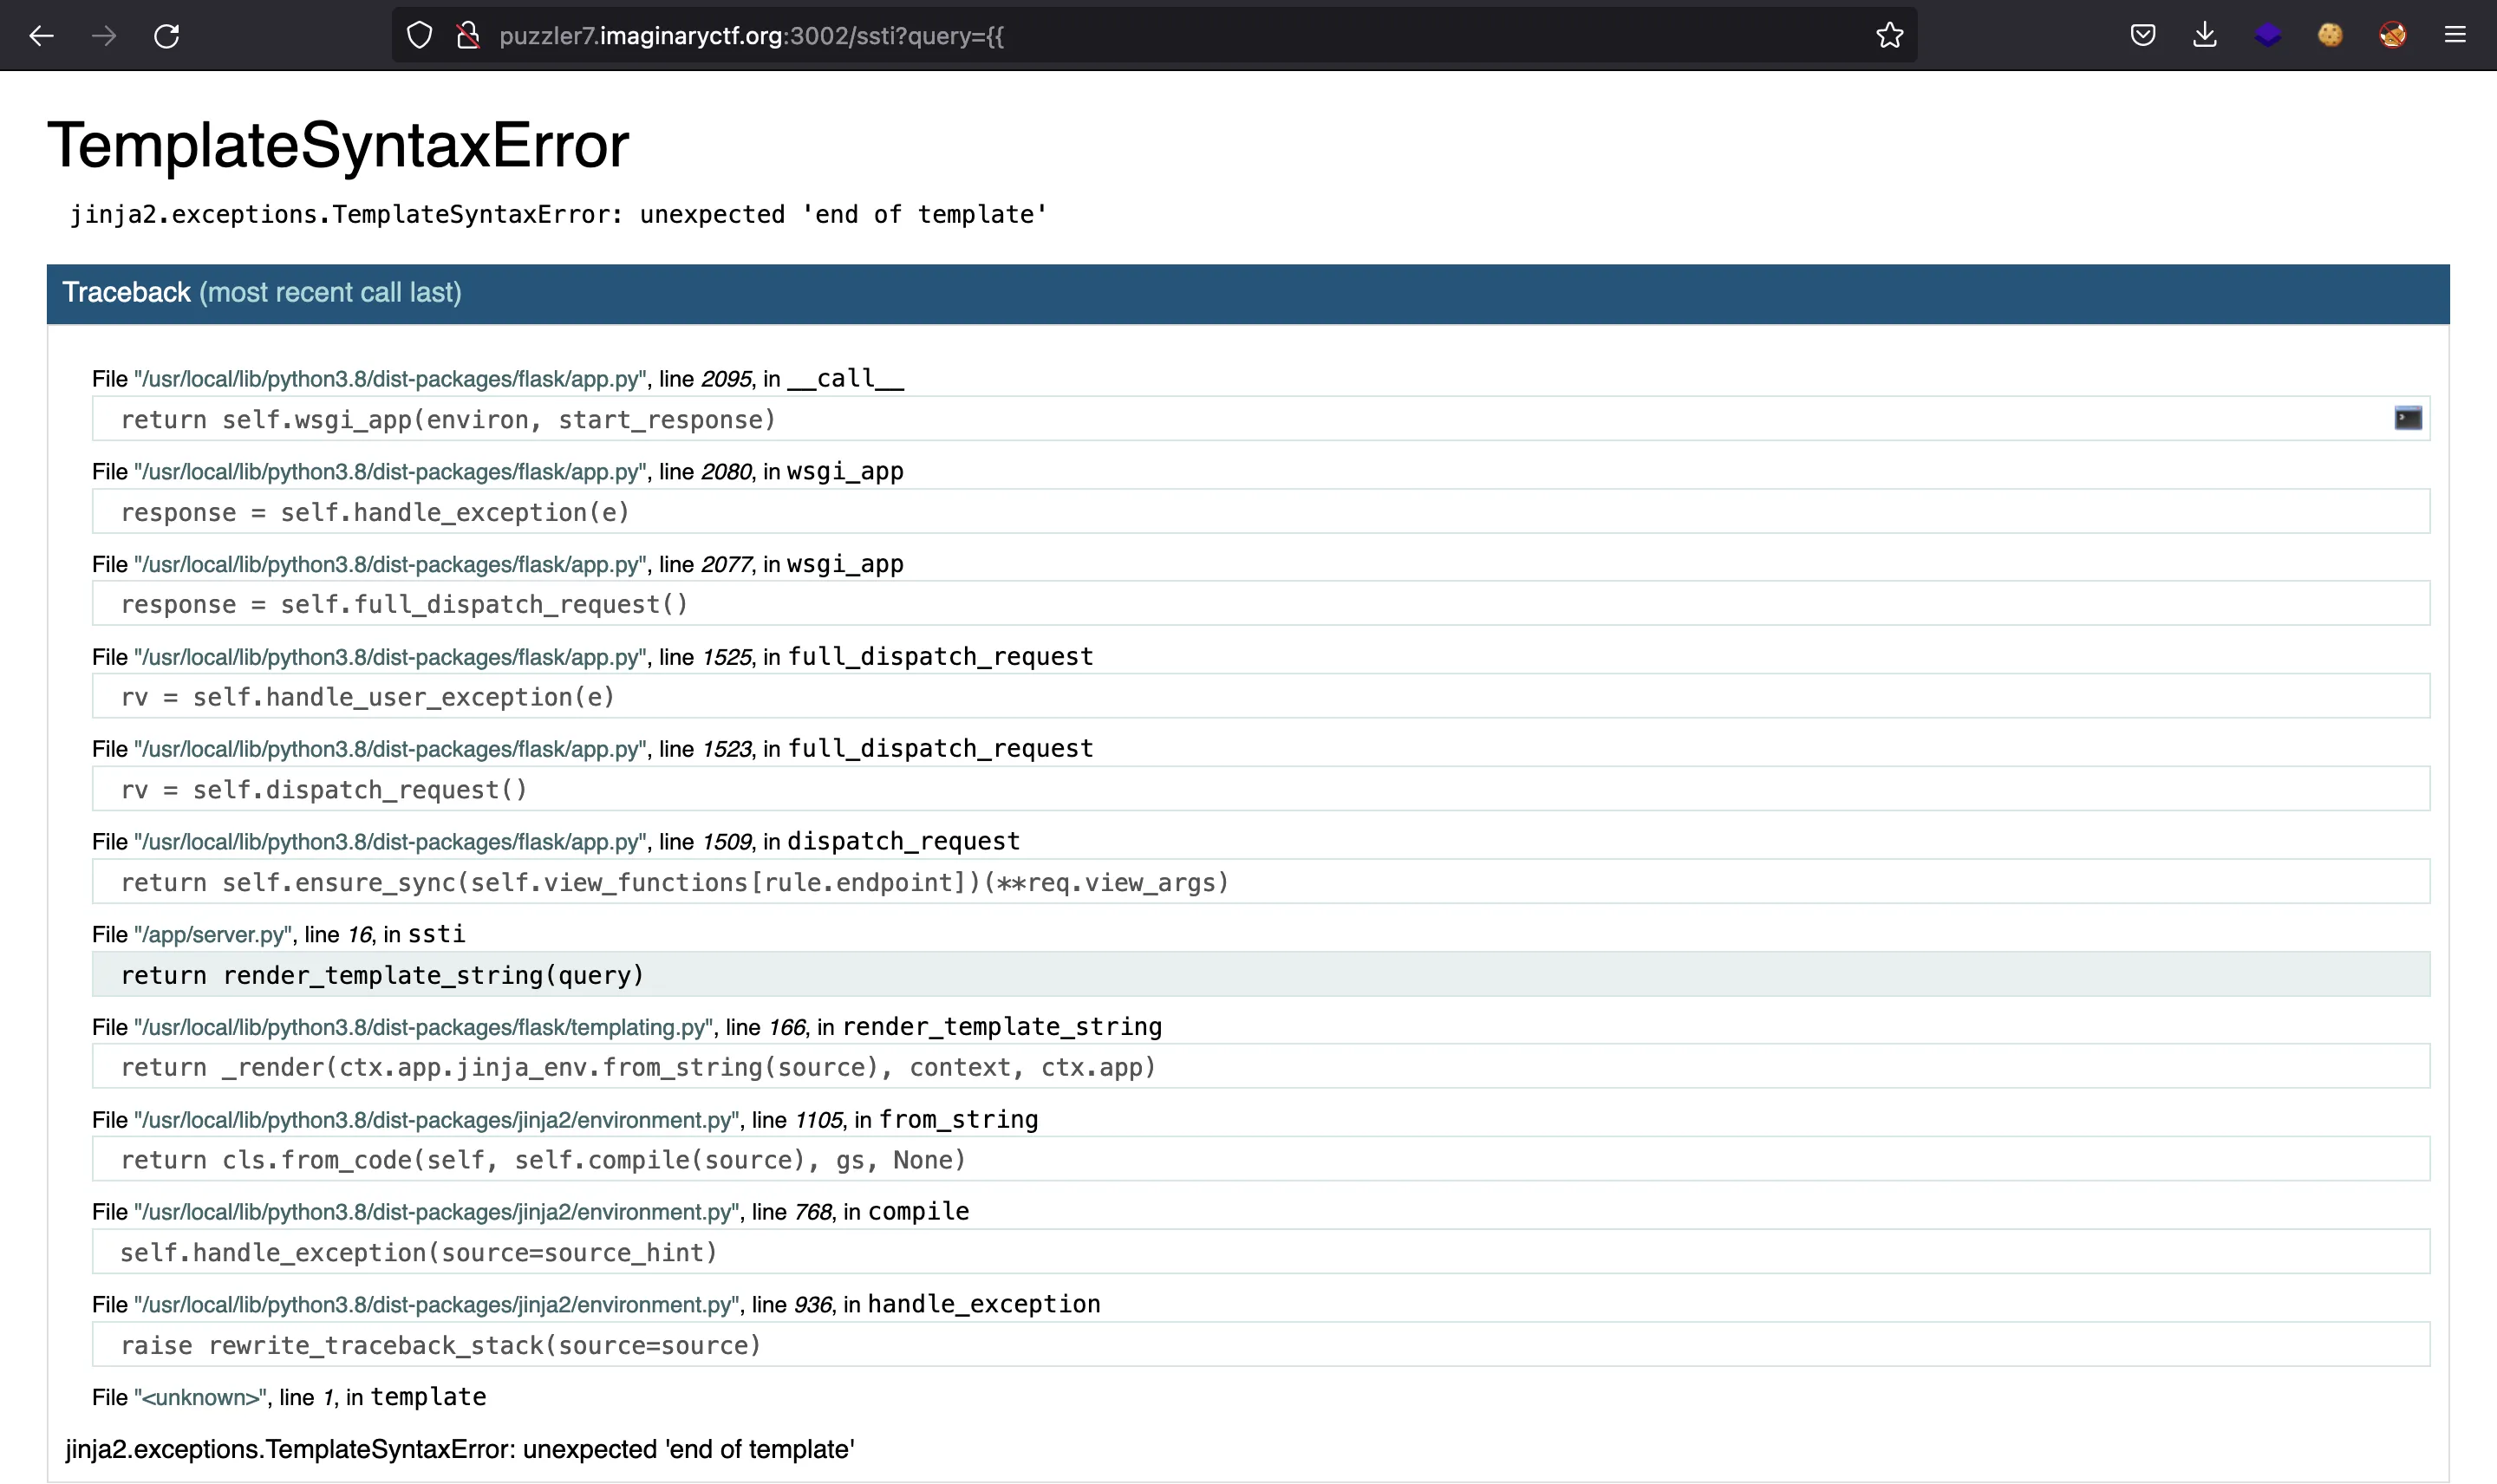Click the "/app/server.py" file path
Viewport: 2497px width, 1484px height.
[213, 935]
